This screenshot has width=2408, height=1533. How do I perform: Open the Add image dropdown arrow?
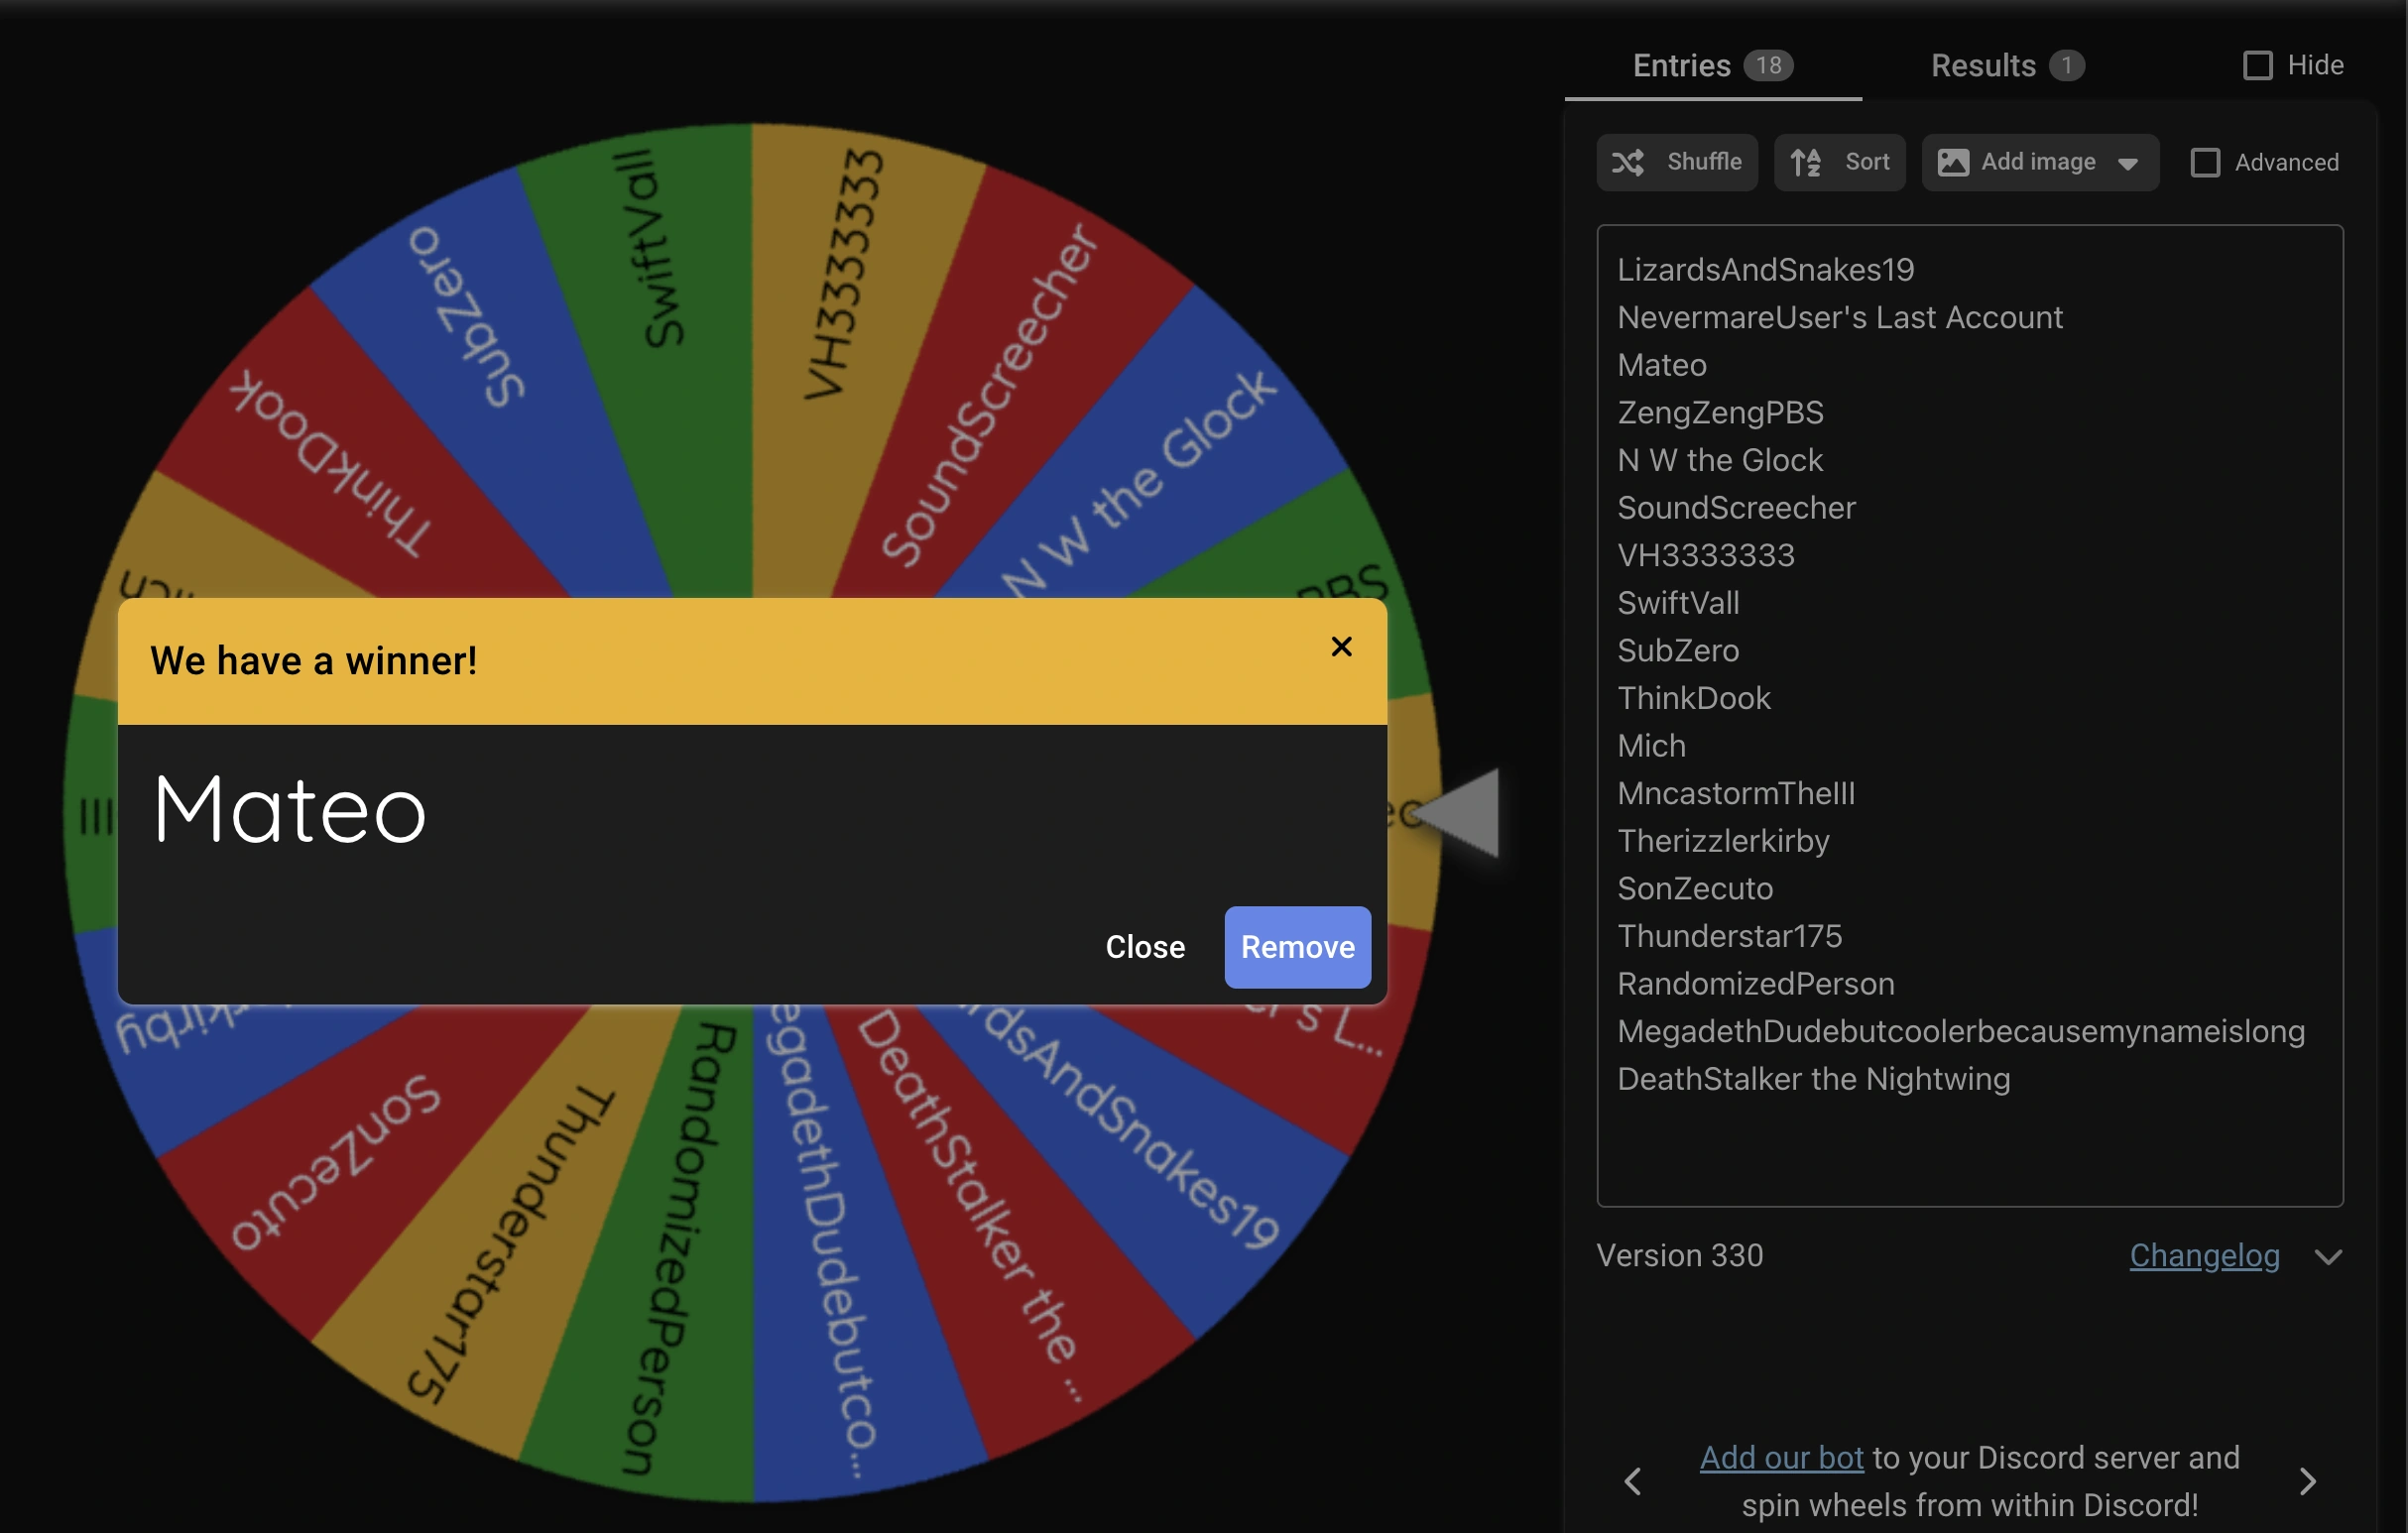pyautogui.click(x=2128, y=162)
